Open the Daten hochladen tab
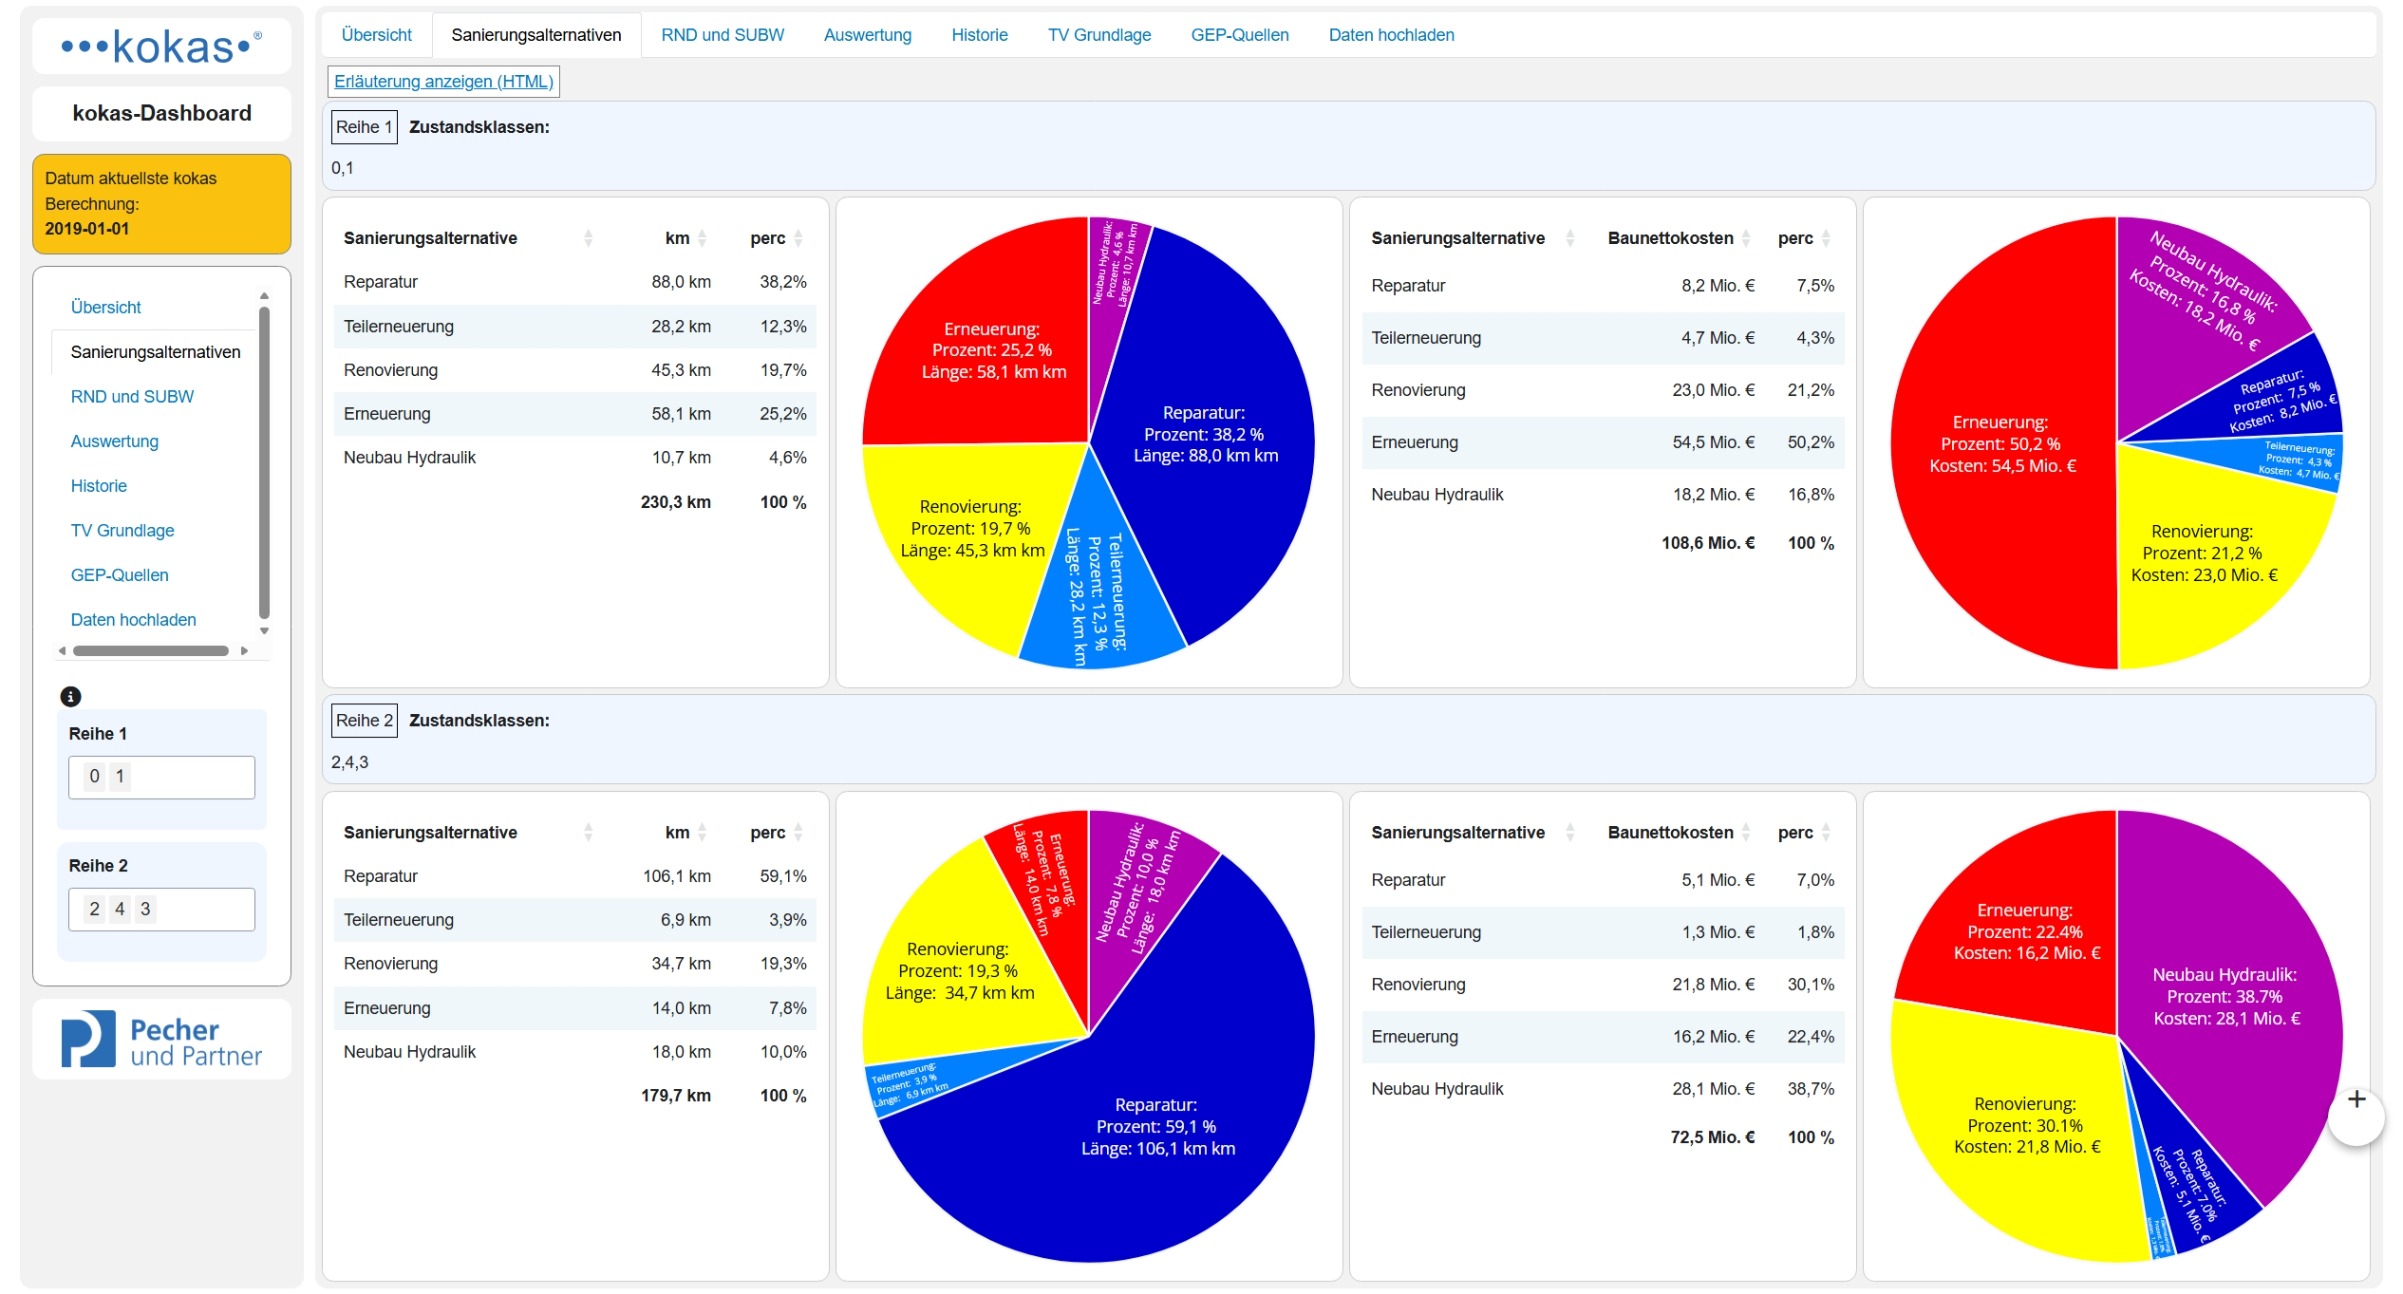This screenshot has height=1294, width=2403. click(x=1391, y=35)
